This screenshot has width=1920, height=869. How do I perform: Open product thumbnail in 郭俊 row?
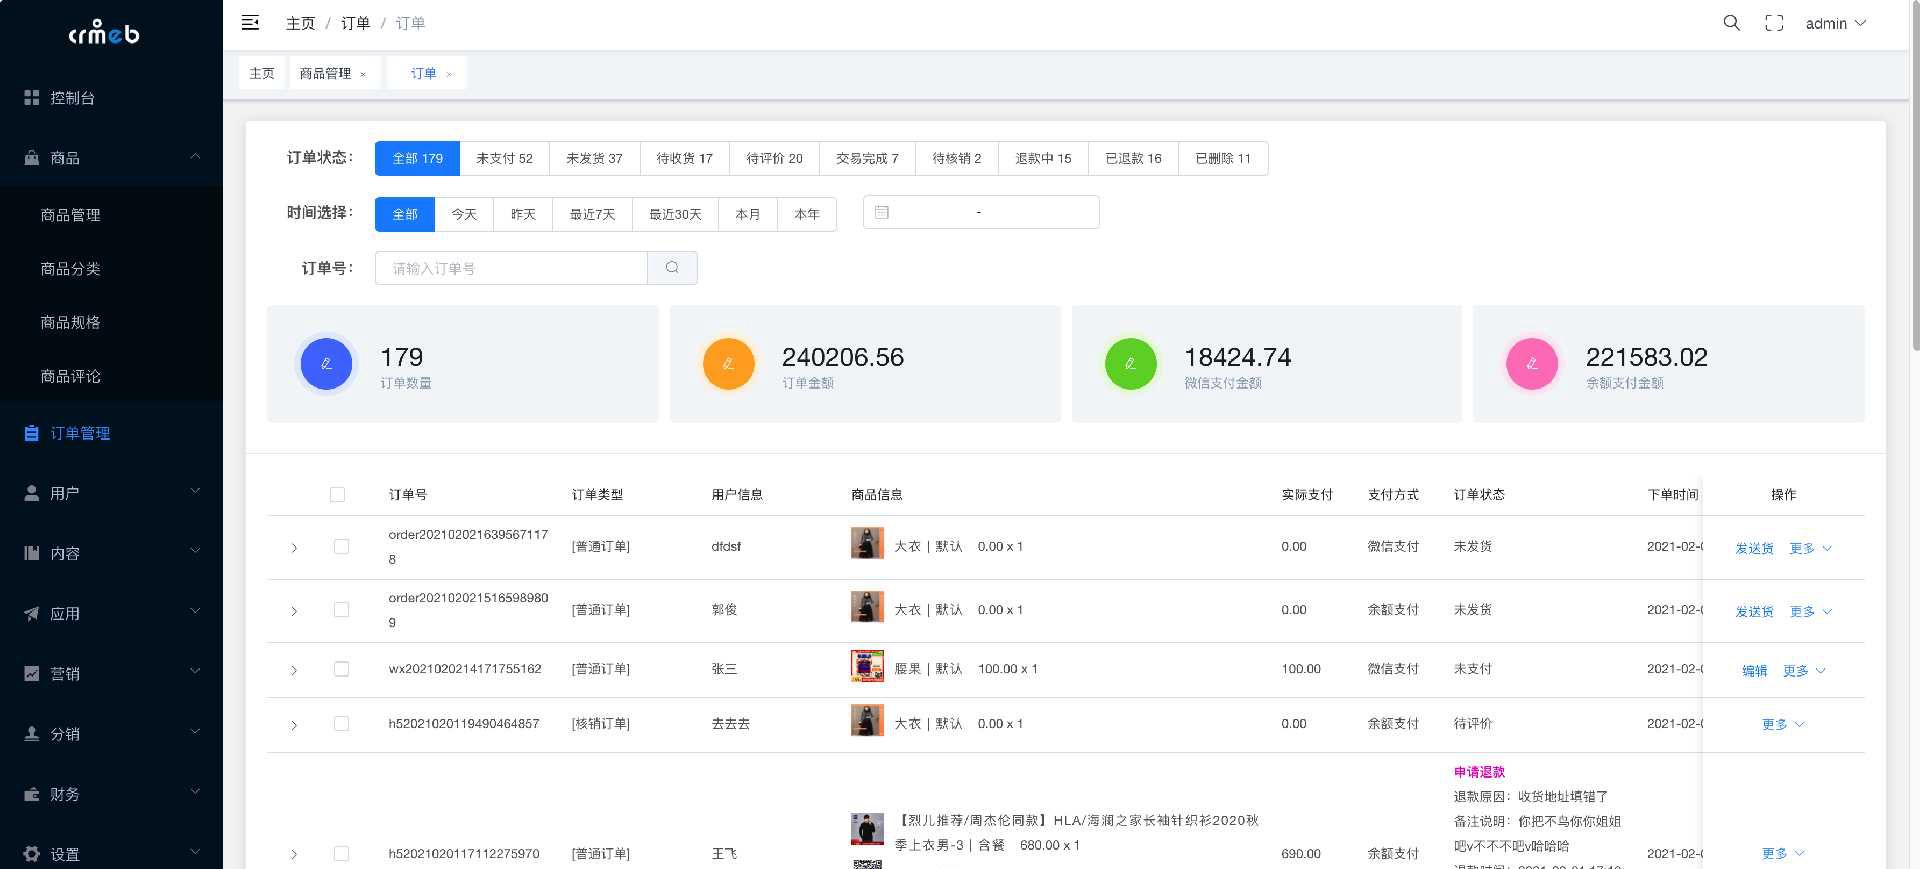[x=867, y=606]
